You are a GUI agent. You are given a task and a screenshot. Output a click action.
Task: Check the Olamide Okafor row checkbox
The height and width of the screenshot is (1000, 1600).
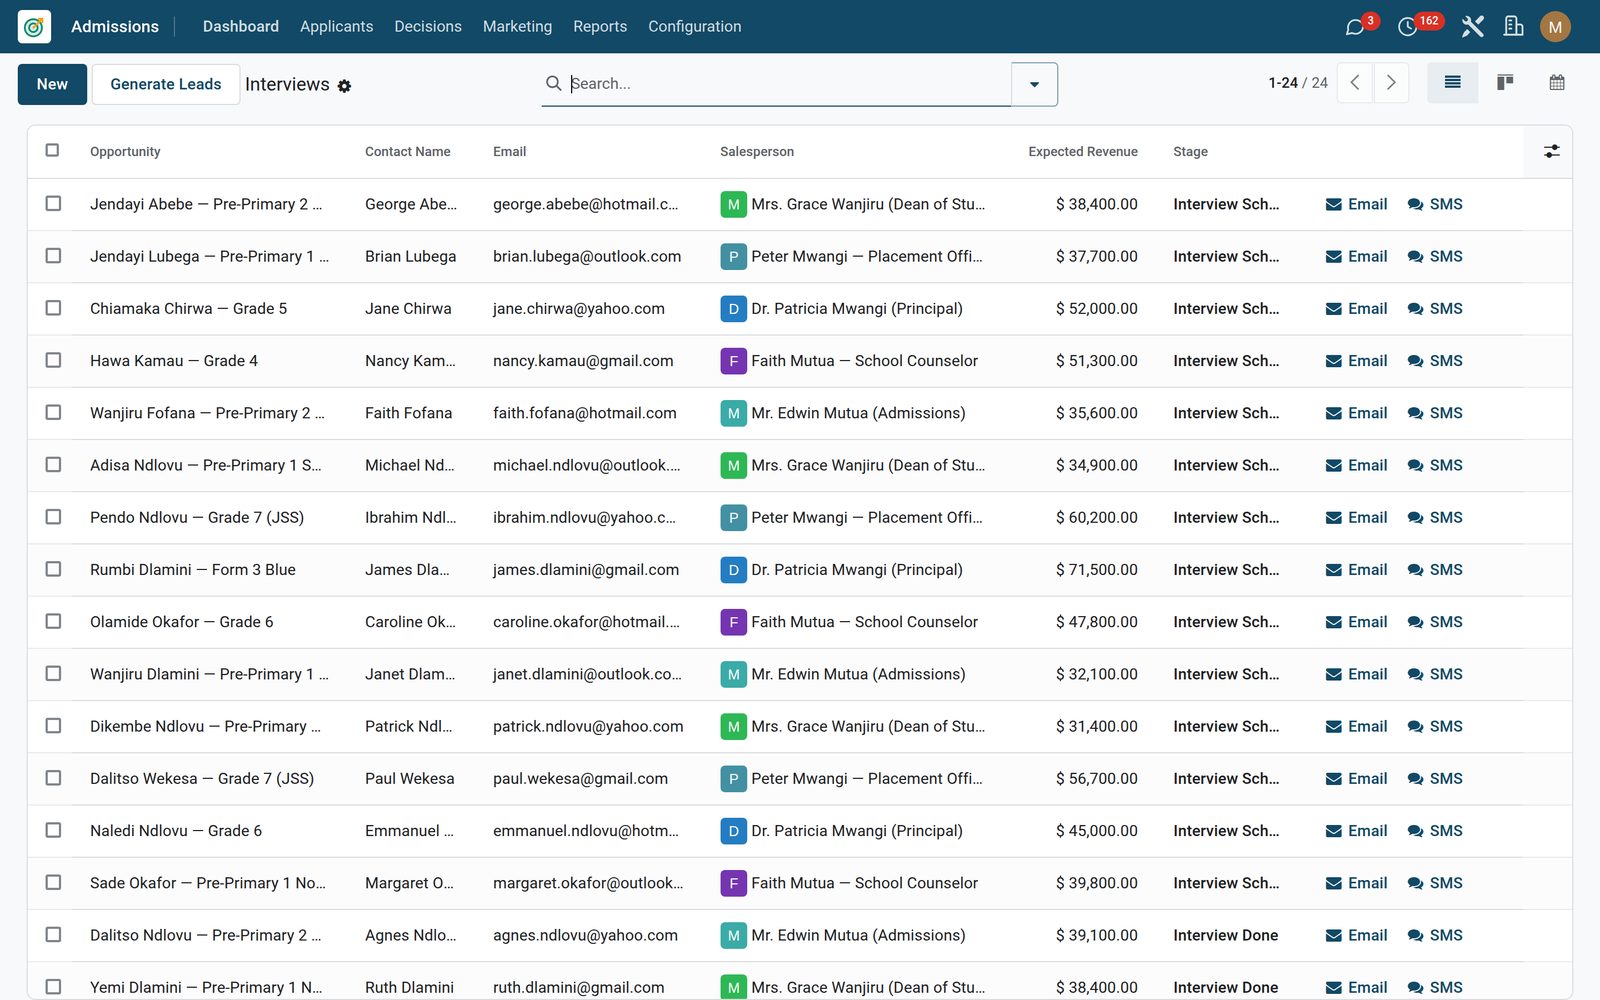[x=53, y=621]
